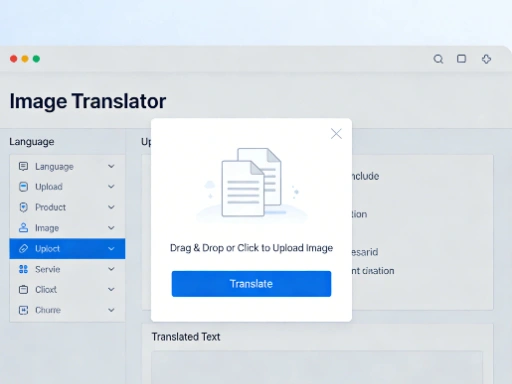This screenshot has width=512, height=384.
Task: Click 'Drag & Drop or Click to Upload Image'
Action: (251, 248)
